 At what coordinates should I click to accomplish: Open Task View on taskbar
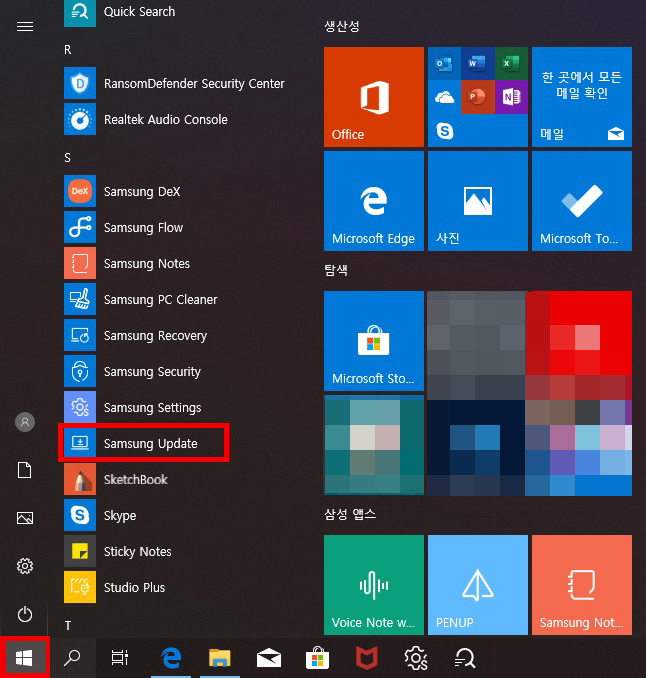[x=120, y=658]
